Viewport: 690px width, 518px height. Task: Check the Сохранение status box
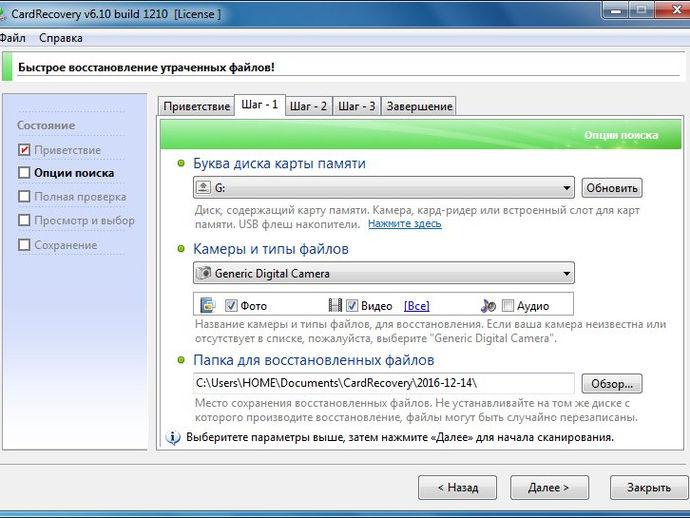point(24,245)
